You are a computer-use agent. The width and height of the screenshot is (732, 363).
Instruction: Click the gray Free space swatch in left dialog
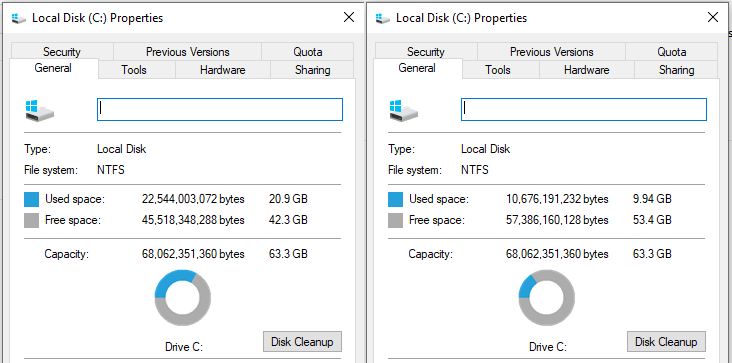(x=31, y=220)
